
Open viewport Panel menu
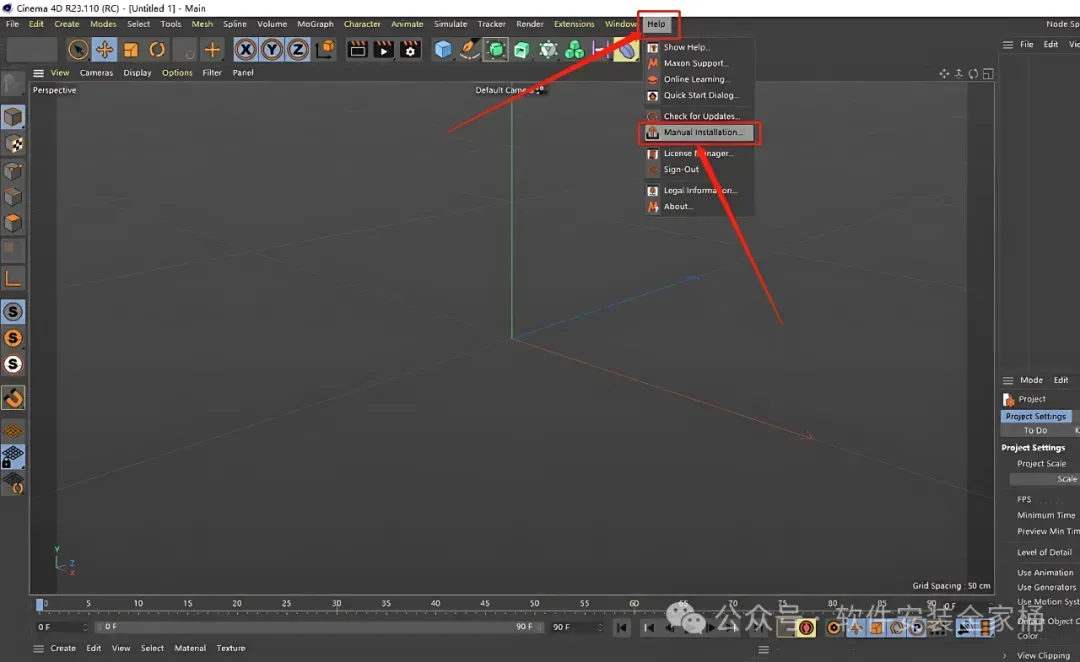point(242,73)
